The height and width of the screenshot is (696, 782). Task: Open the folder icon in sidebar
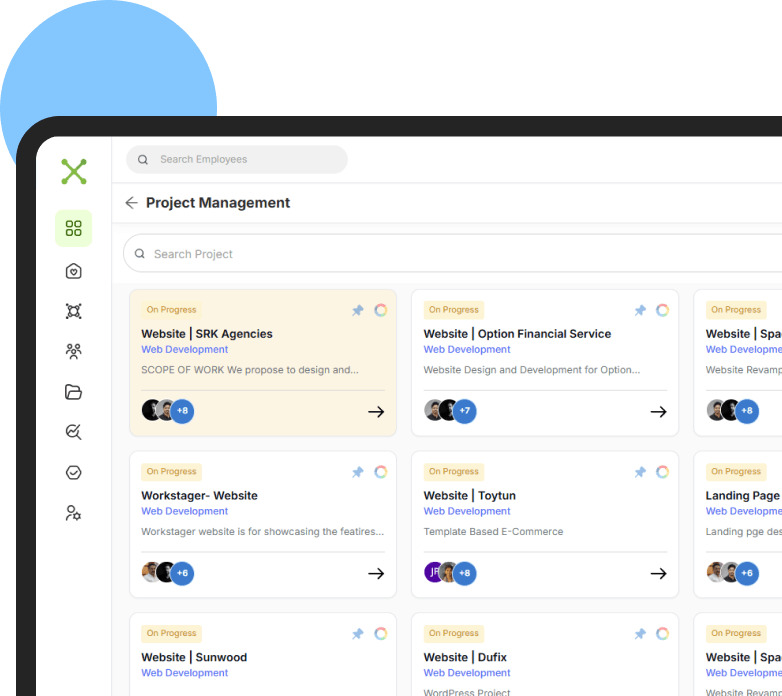coord(73,392)
